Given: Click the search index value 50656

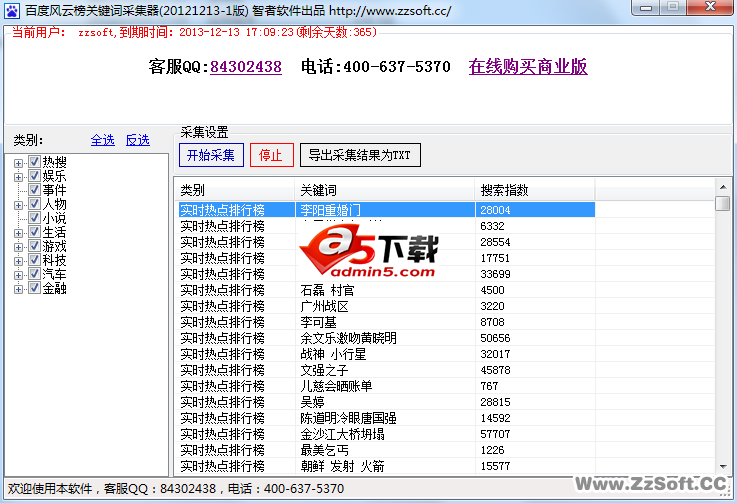Looking at the screenshot, I should [x=495, y=338].
